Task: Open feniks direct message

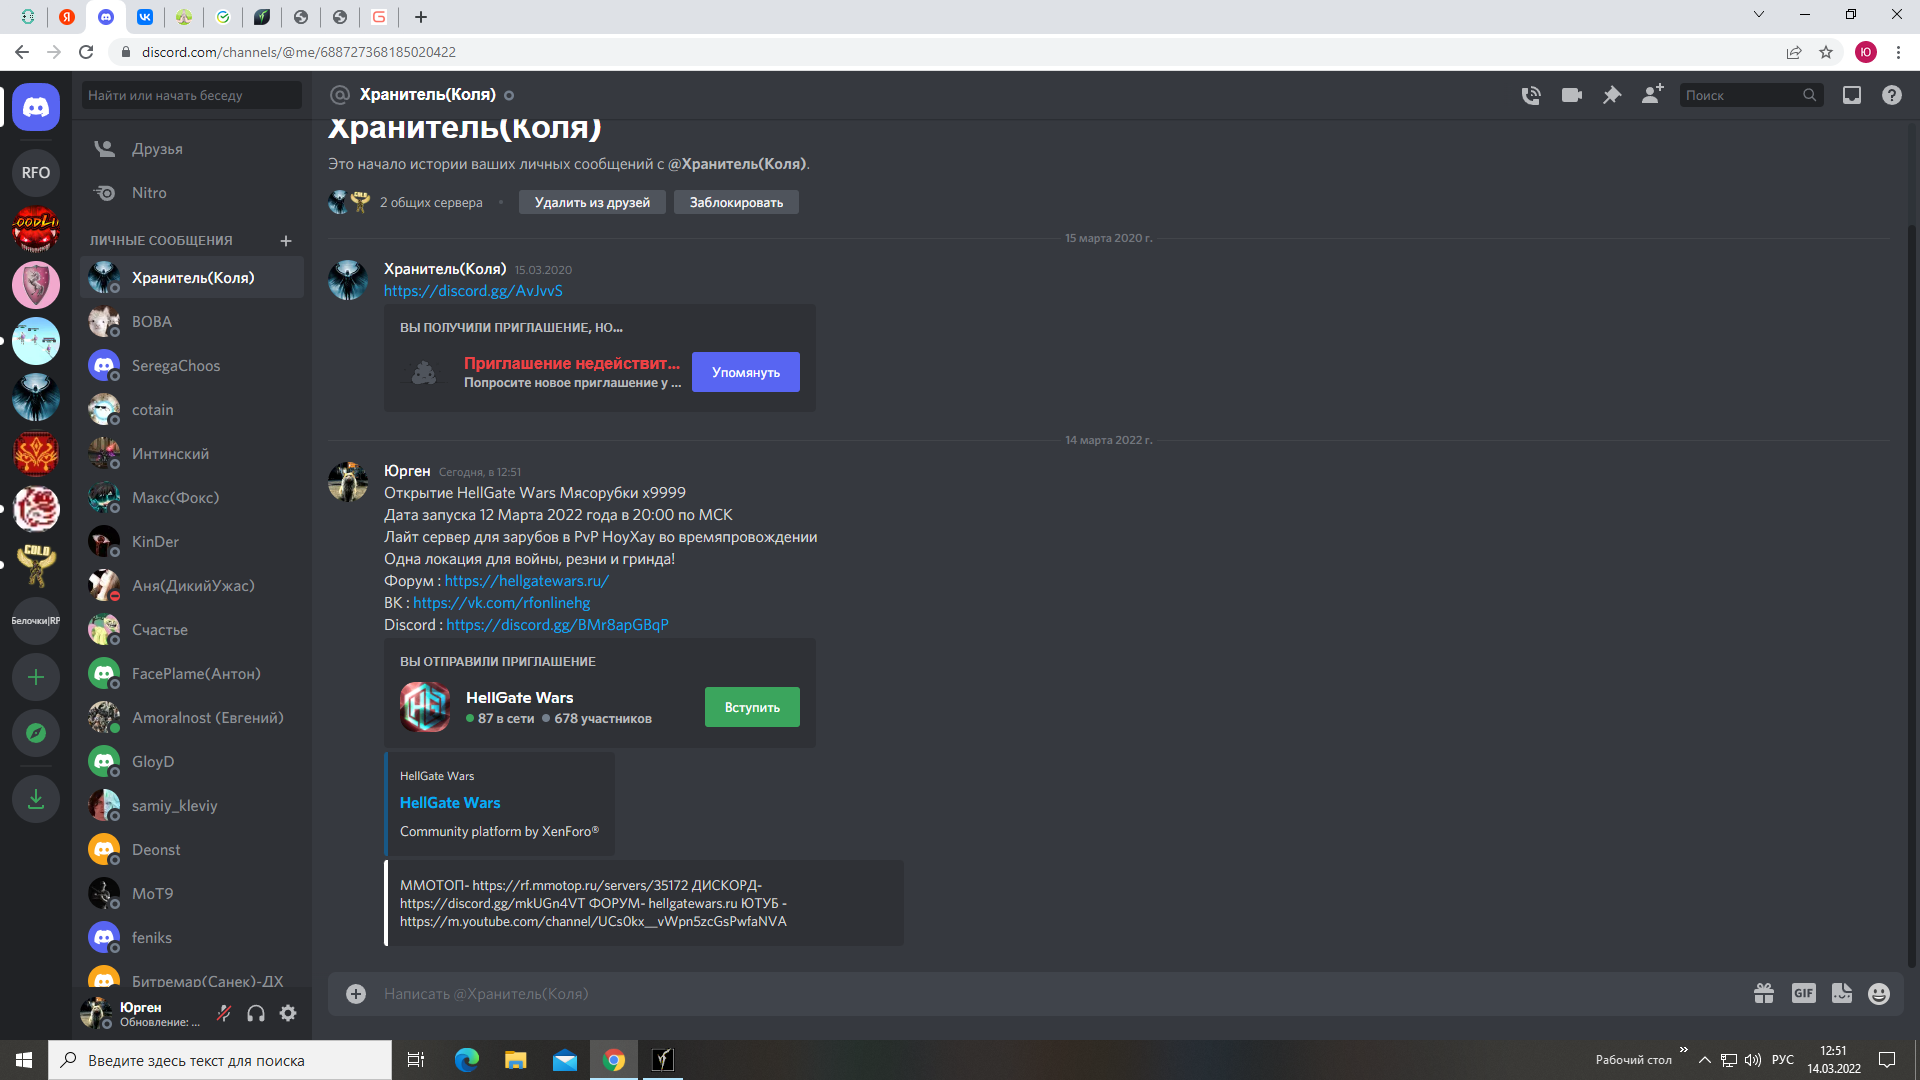Action: click(x=192, y=938)
